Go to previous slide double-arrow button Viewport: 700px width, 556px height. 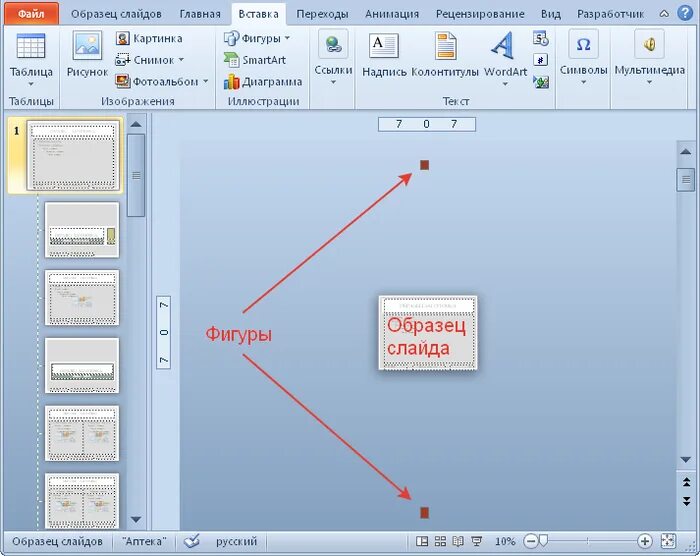(686, 482)
